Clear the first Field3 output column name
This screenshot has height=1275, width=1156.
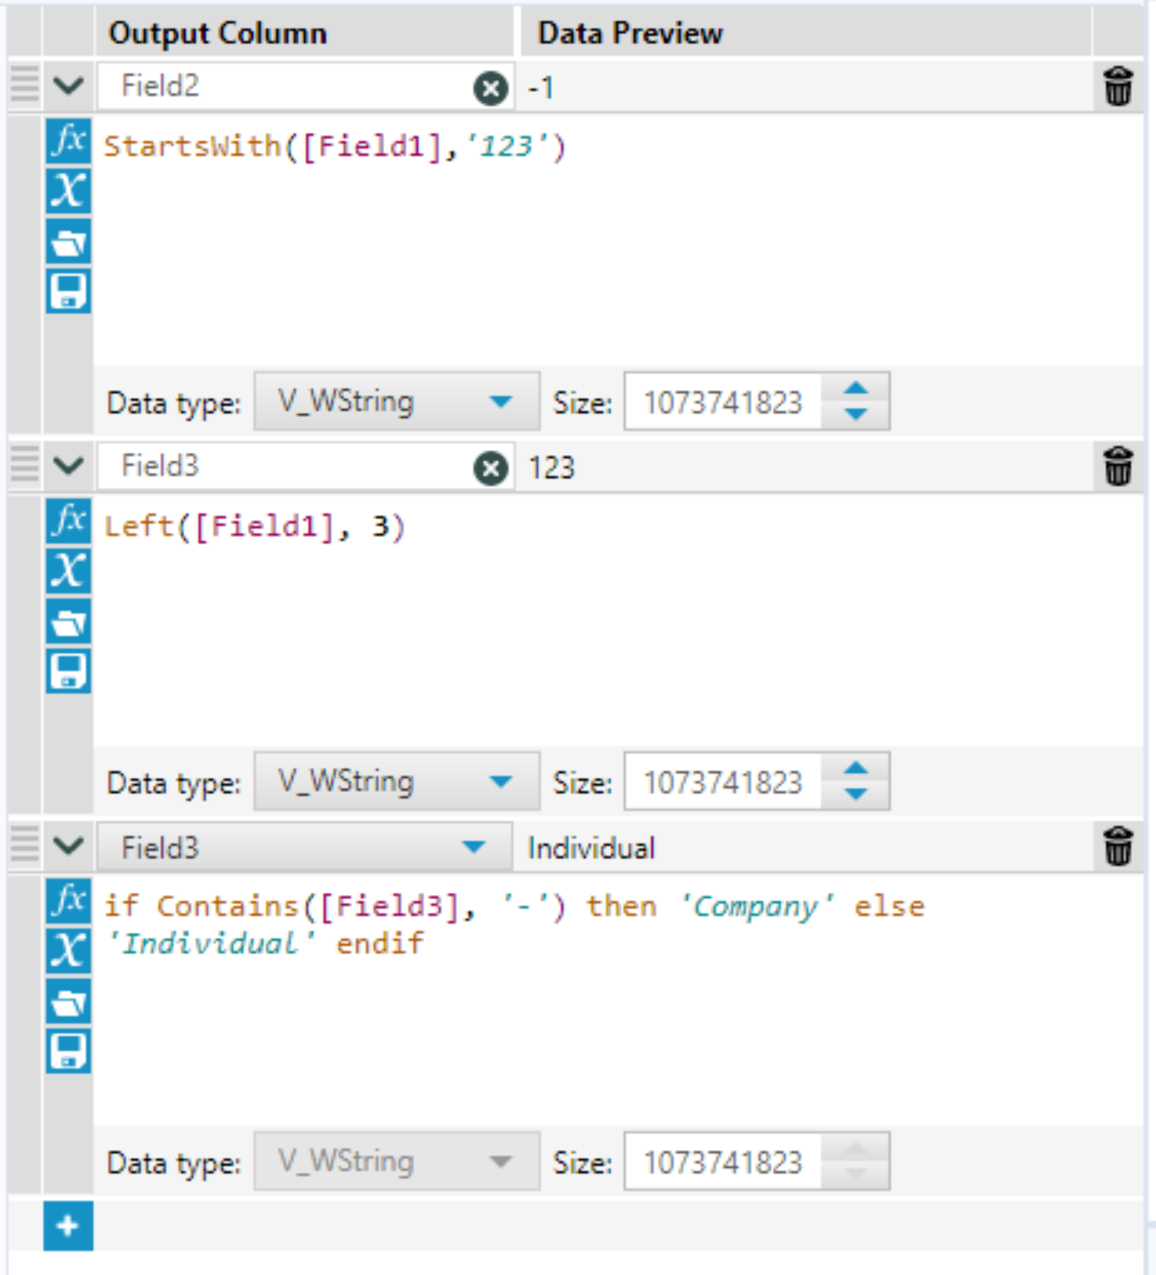[490, 468]
